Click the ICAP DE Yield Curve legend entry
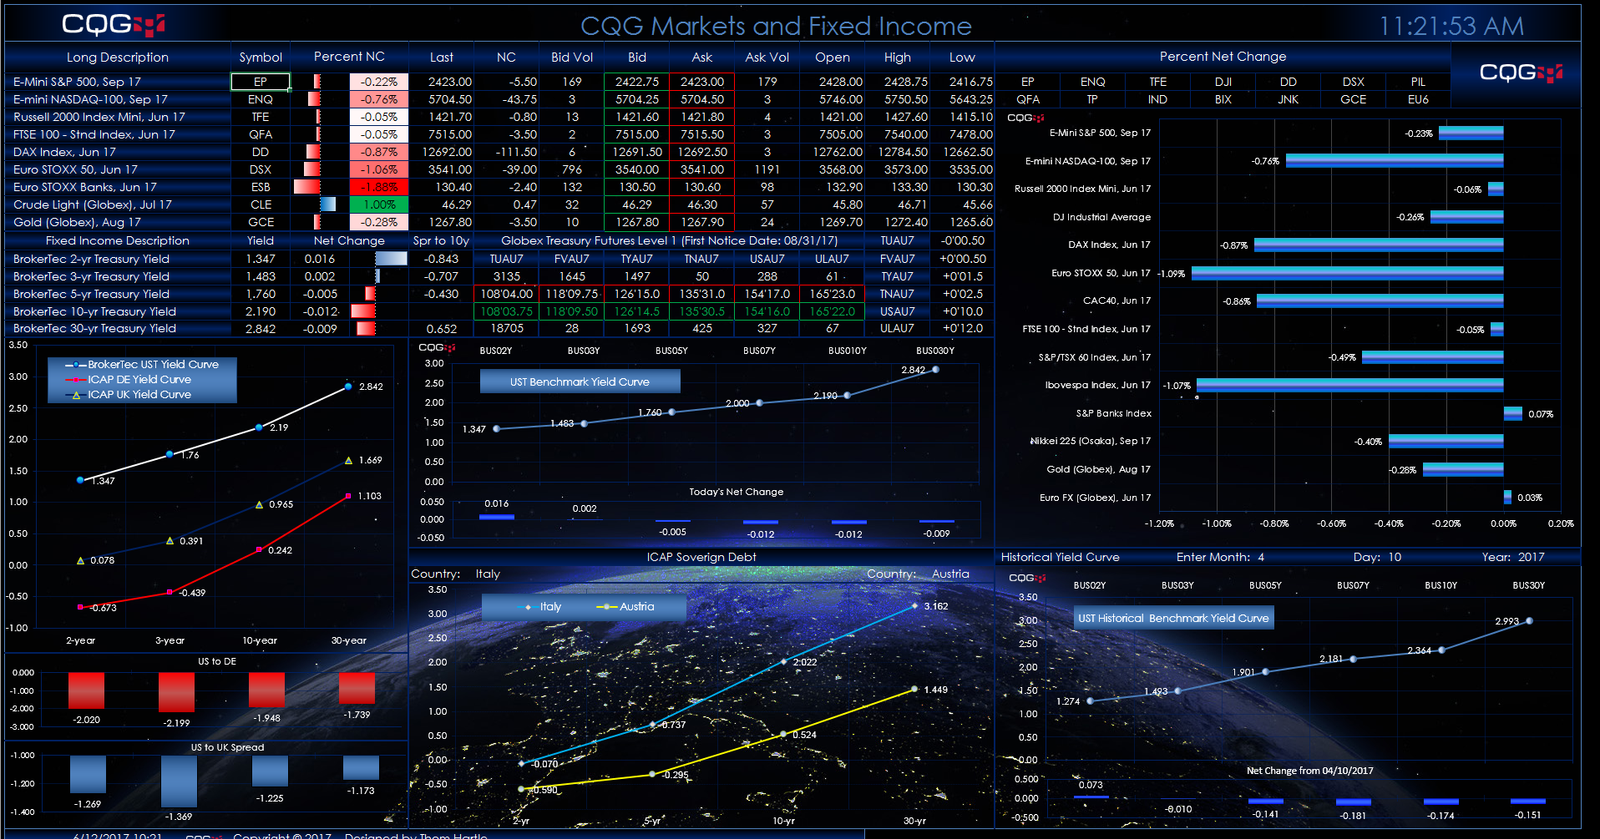 click(x=128, y=379)
